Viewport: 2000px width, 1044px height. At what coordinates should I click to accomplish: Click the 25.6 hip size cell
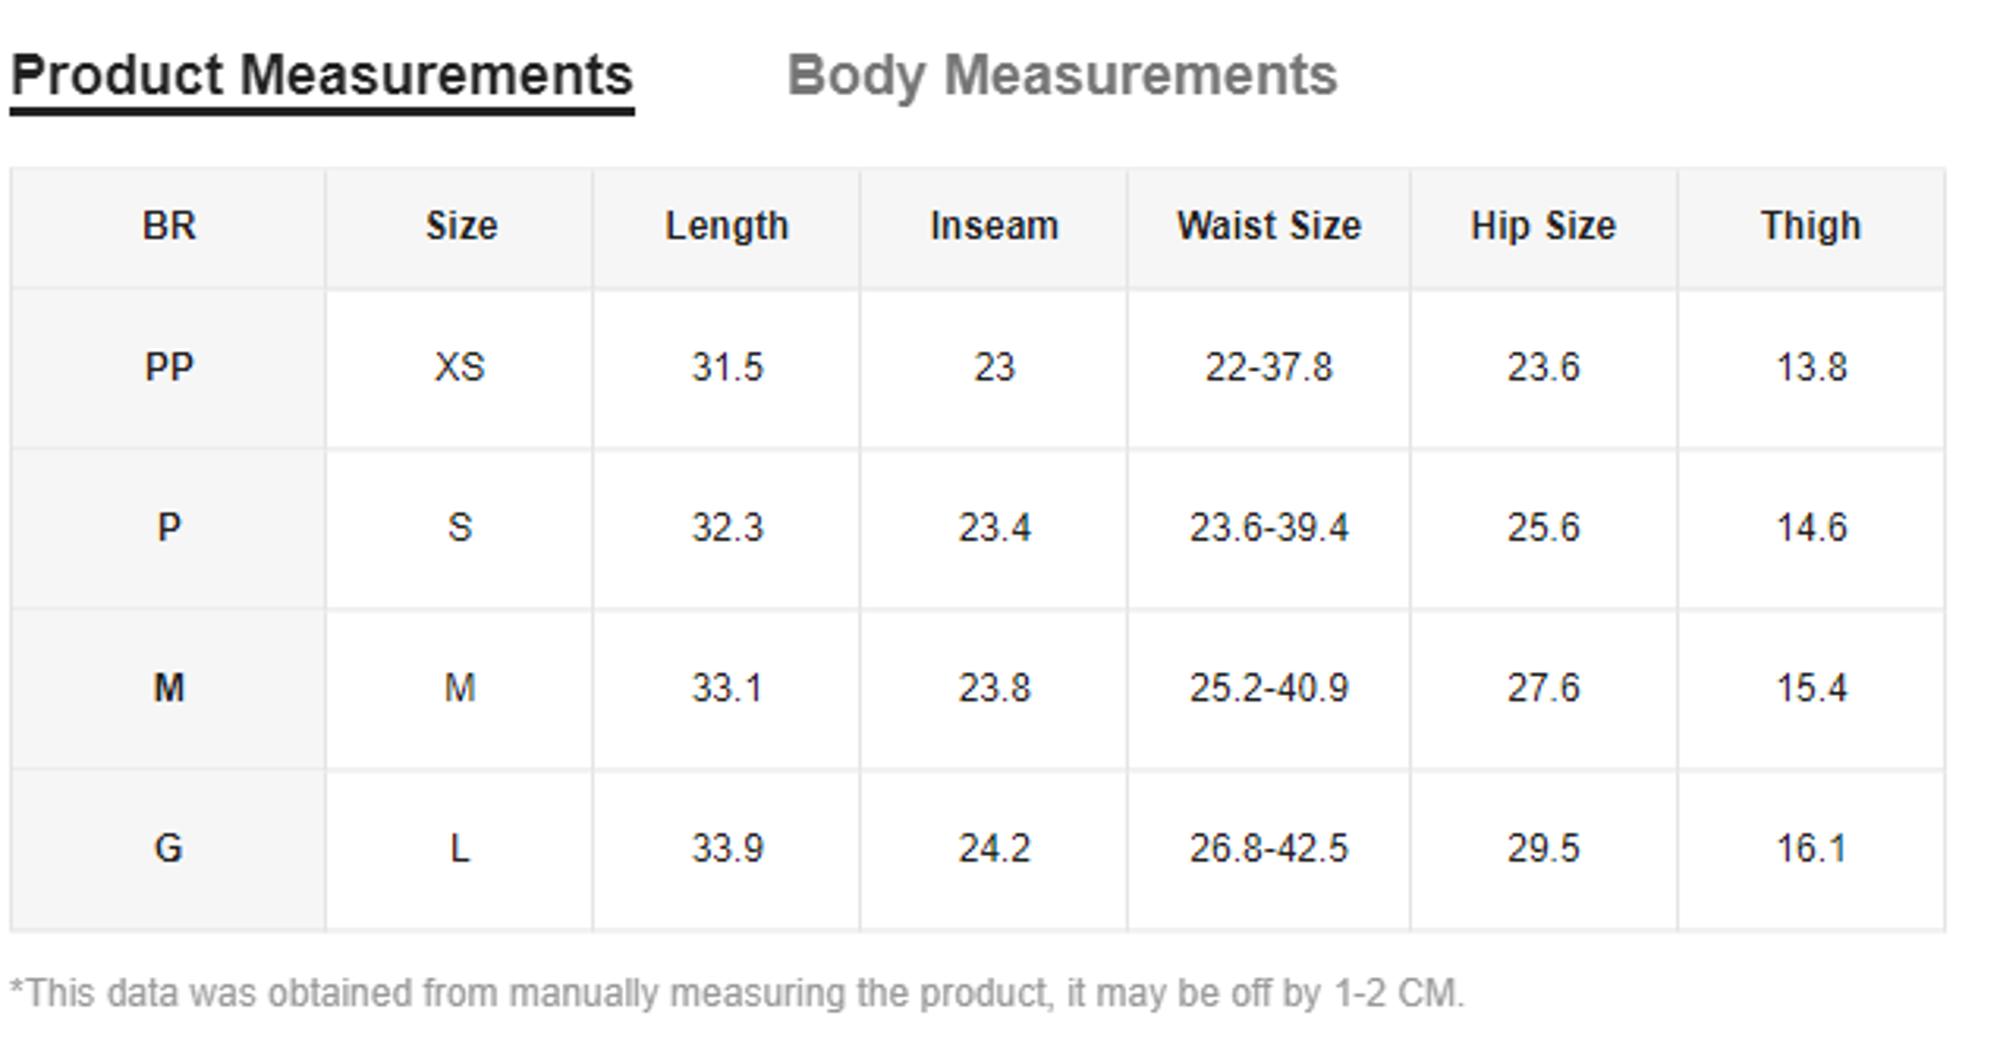1543,528
